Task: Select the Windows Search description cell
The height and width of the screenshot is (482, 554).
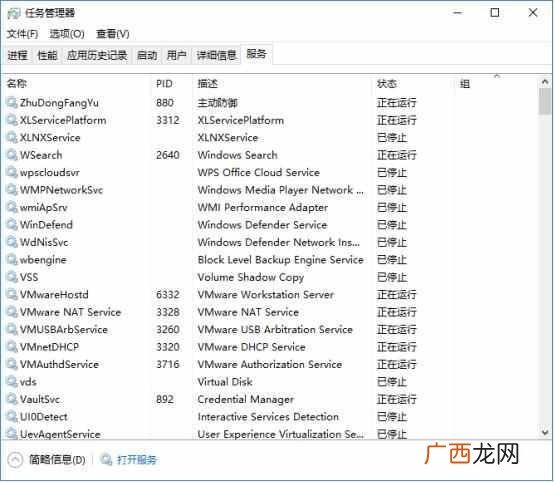Action: pos(237,155)
